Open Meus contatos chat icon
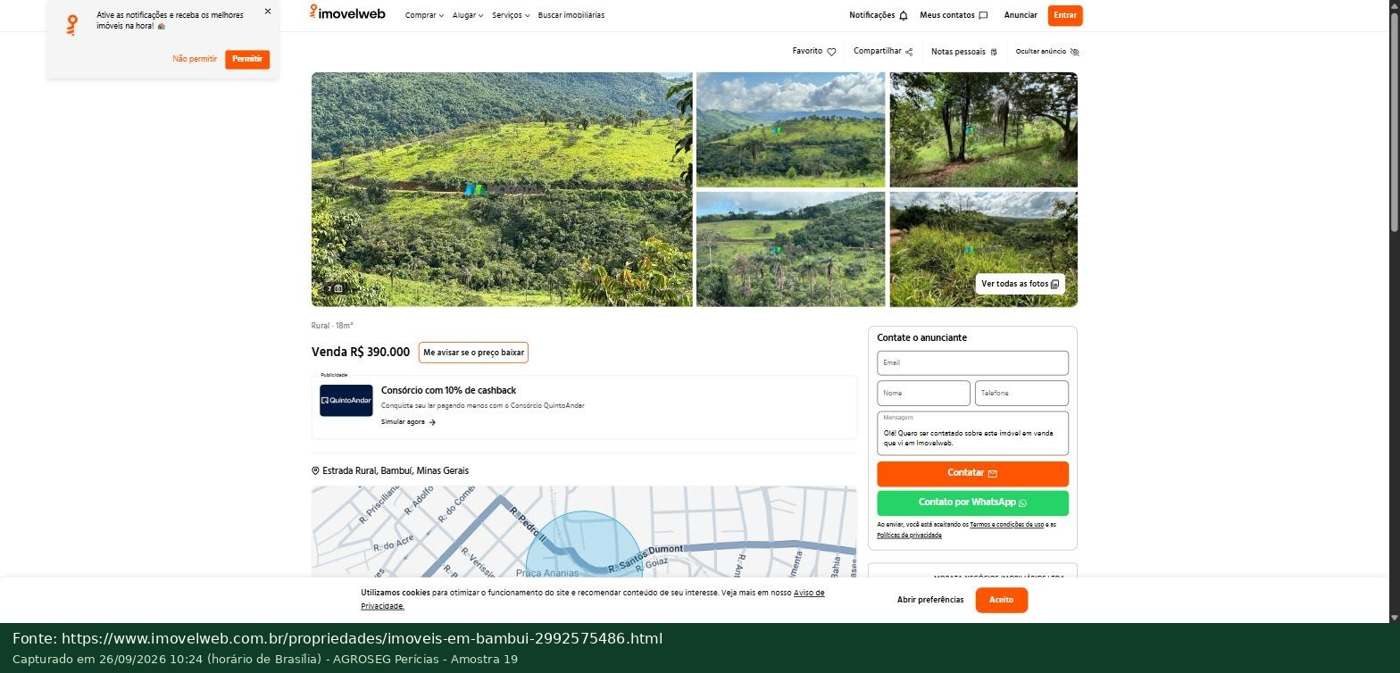 (x=983, y=15)
